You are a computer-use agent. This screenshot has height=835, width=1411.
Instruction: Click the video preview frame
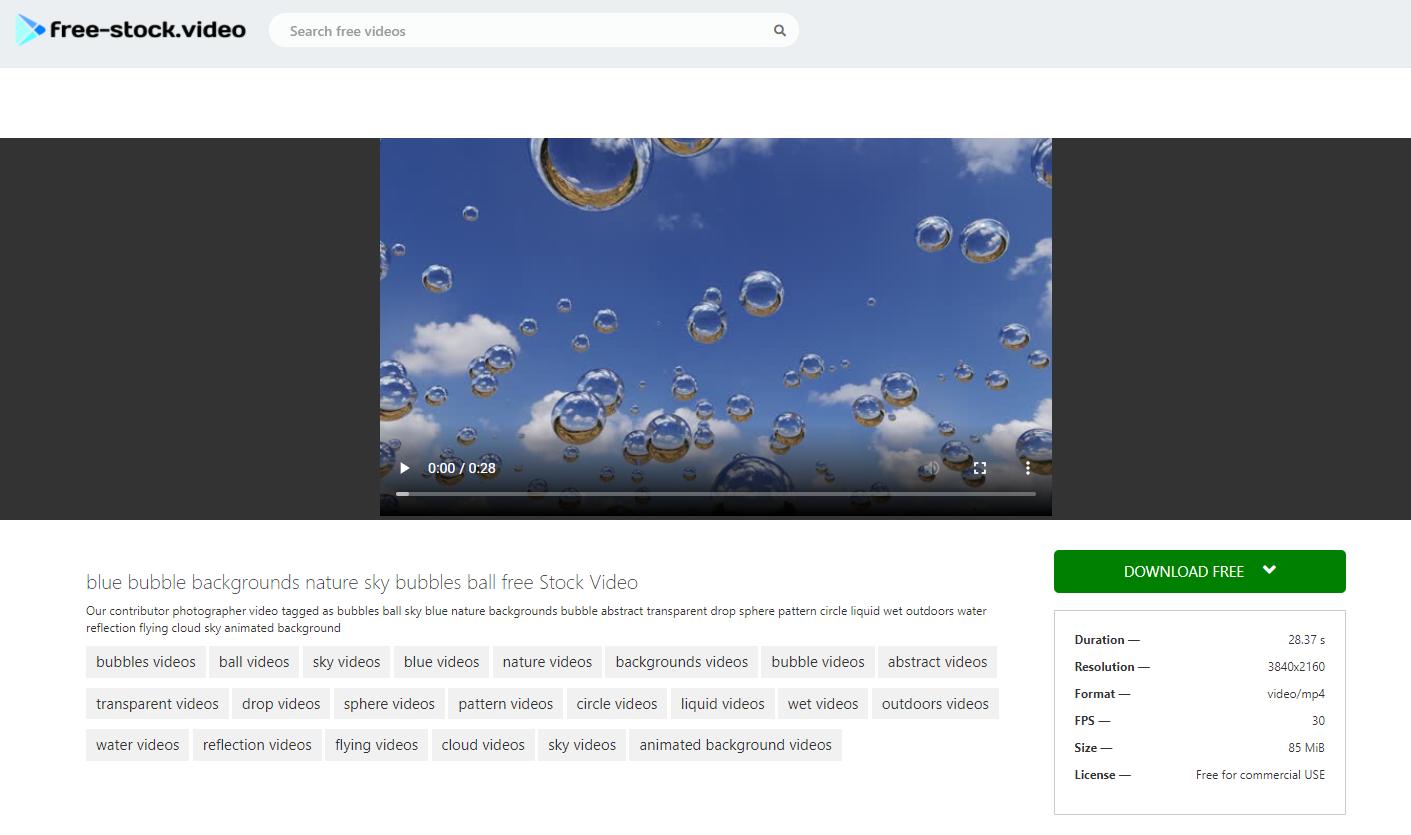click(715, 300)
